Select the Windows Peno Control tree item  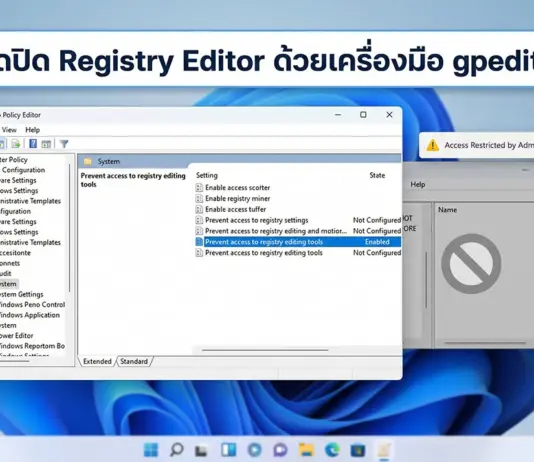(x=33, y=305)
